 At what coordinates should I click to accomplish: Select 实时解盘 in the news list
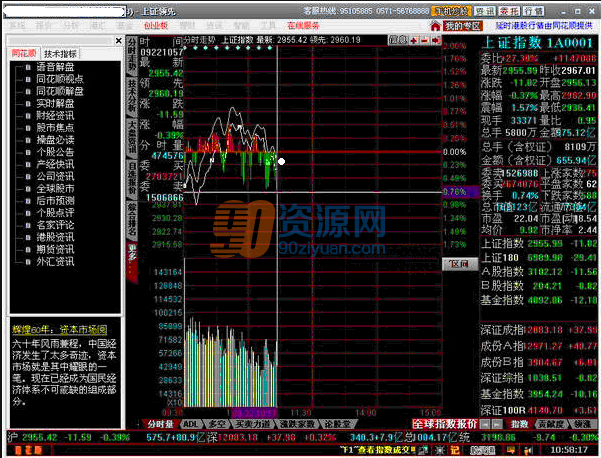point(55,104)
